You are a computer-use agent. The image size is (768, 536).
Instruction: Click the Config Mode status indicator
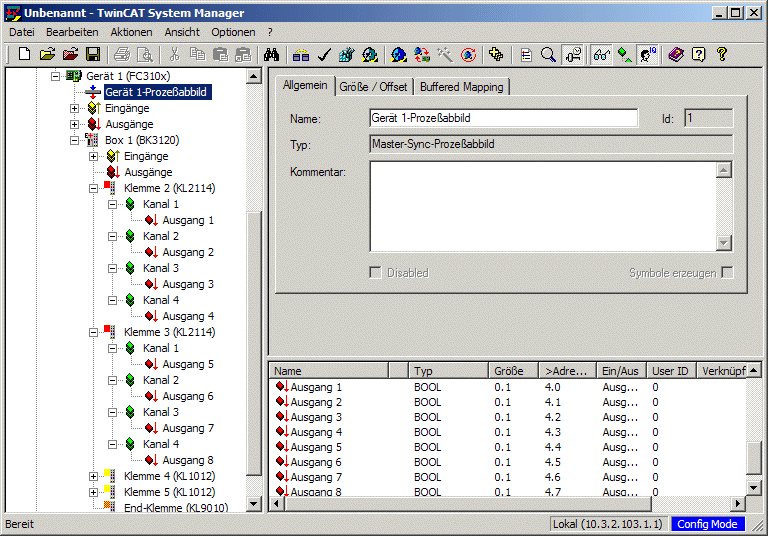(707, 524)
